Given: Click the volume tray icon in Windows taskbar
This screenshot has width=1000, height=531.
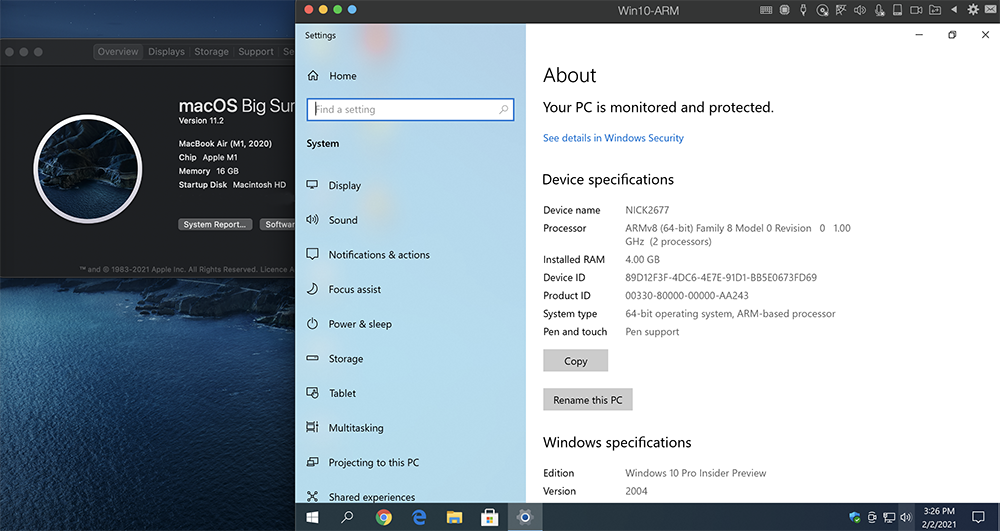Looking at the screenshot, I should [x=906, y=517].
